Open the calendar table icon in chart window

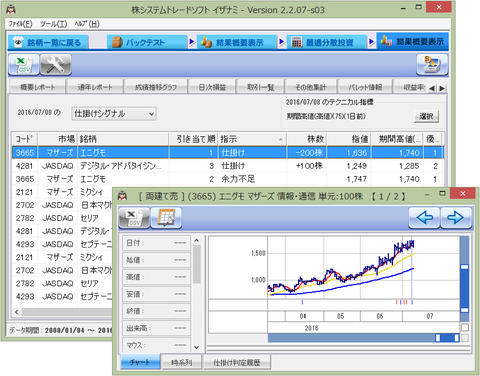[x=166, y=218]
